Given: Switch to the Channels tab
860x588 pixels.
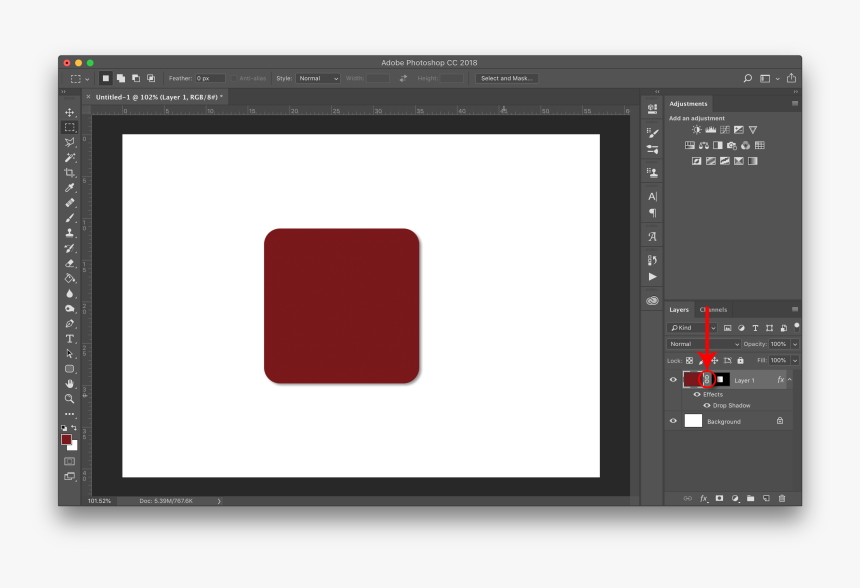Looking at the screenshot, I should point(714,309).
